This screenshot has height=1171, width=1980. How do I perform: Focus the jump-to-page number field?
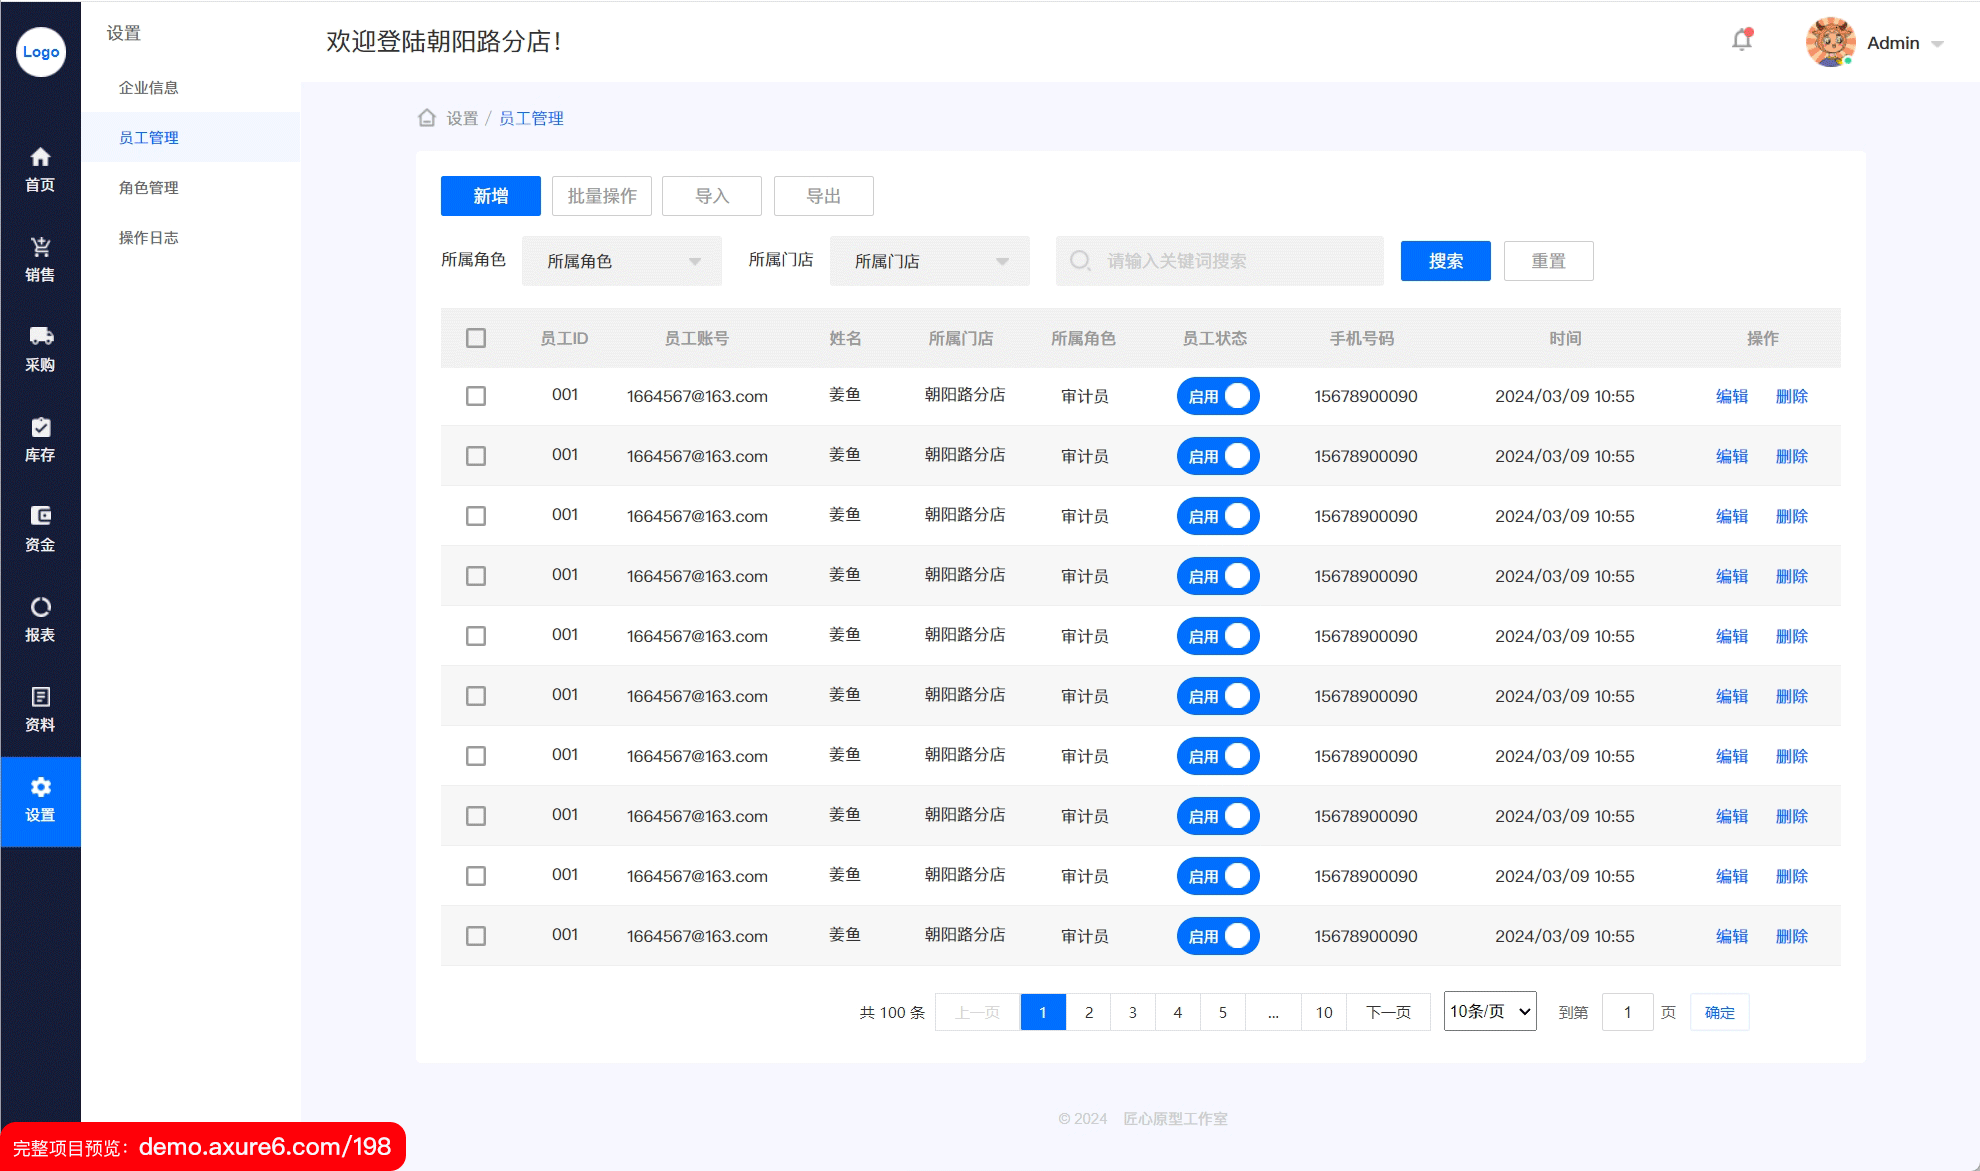coord(1627,1012)
